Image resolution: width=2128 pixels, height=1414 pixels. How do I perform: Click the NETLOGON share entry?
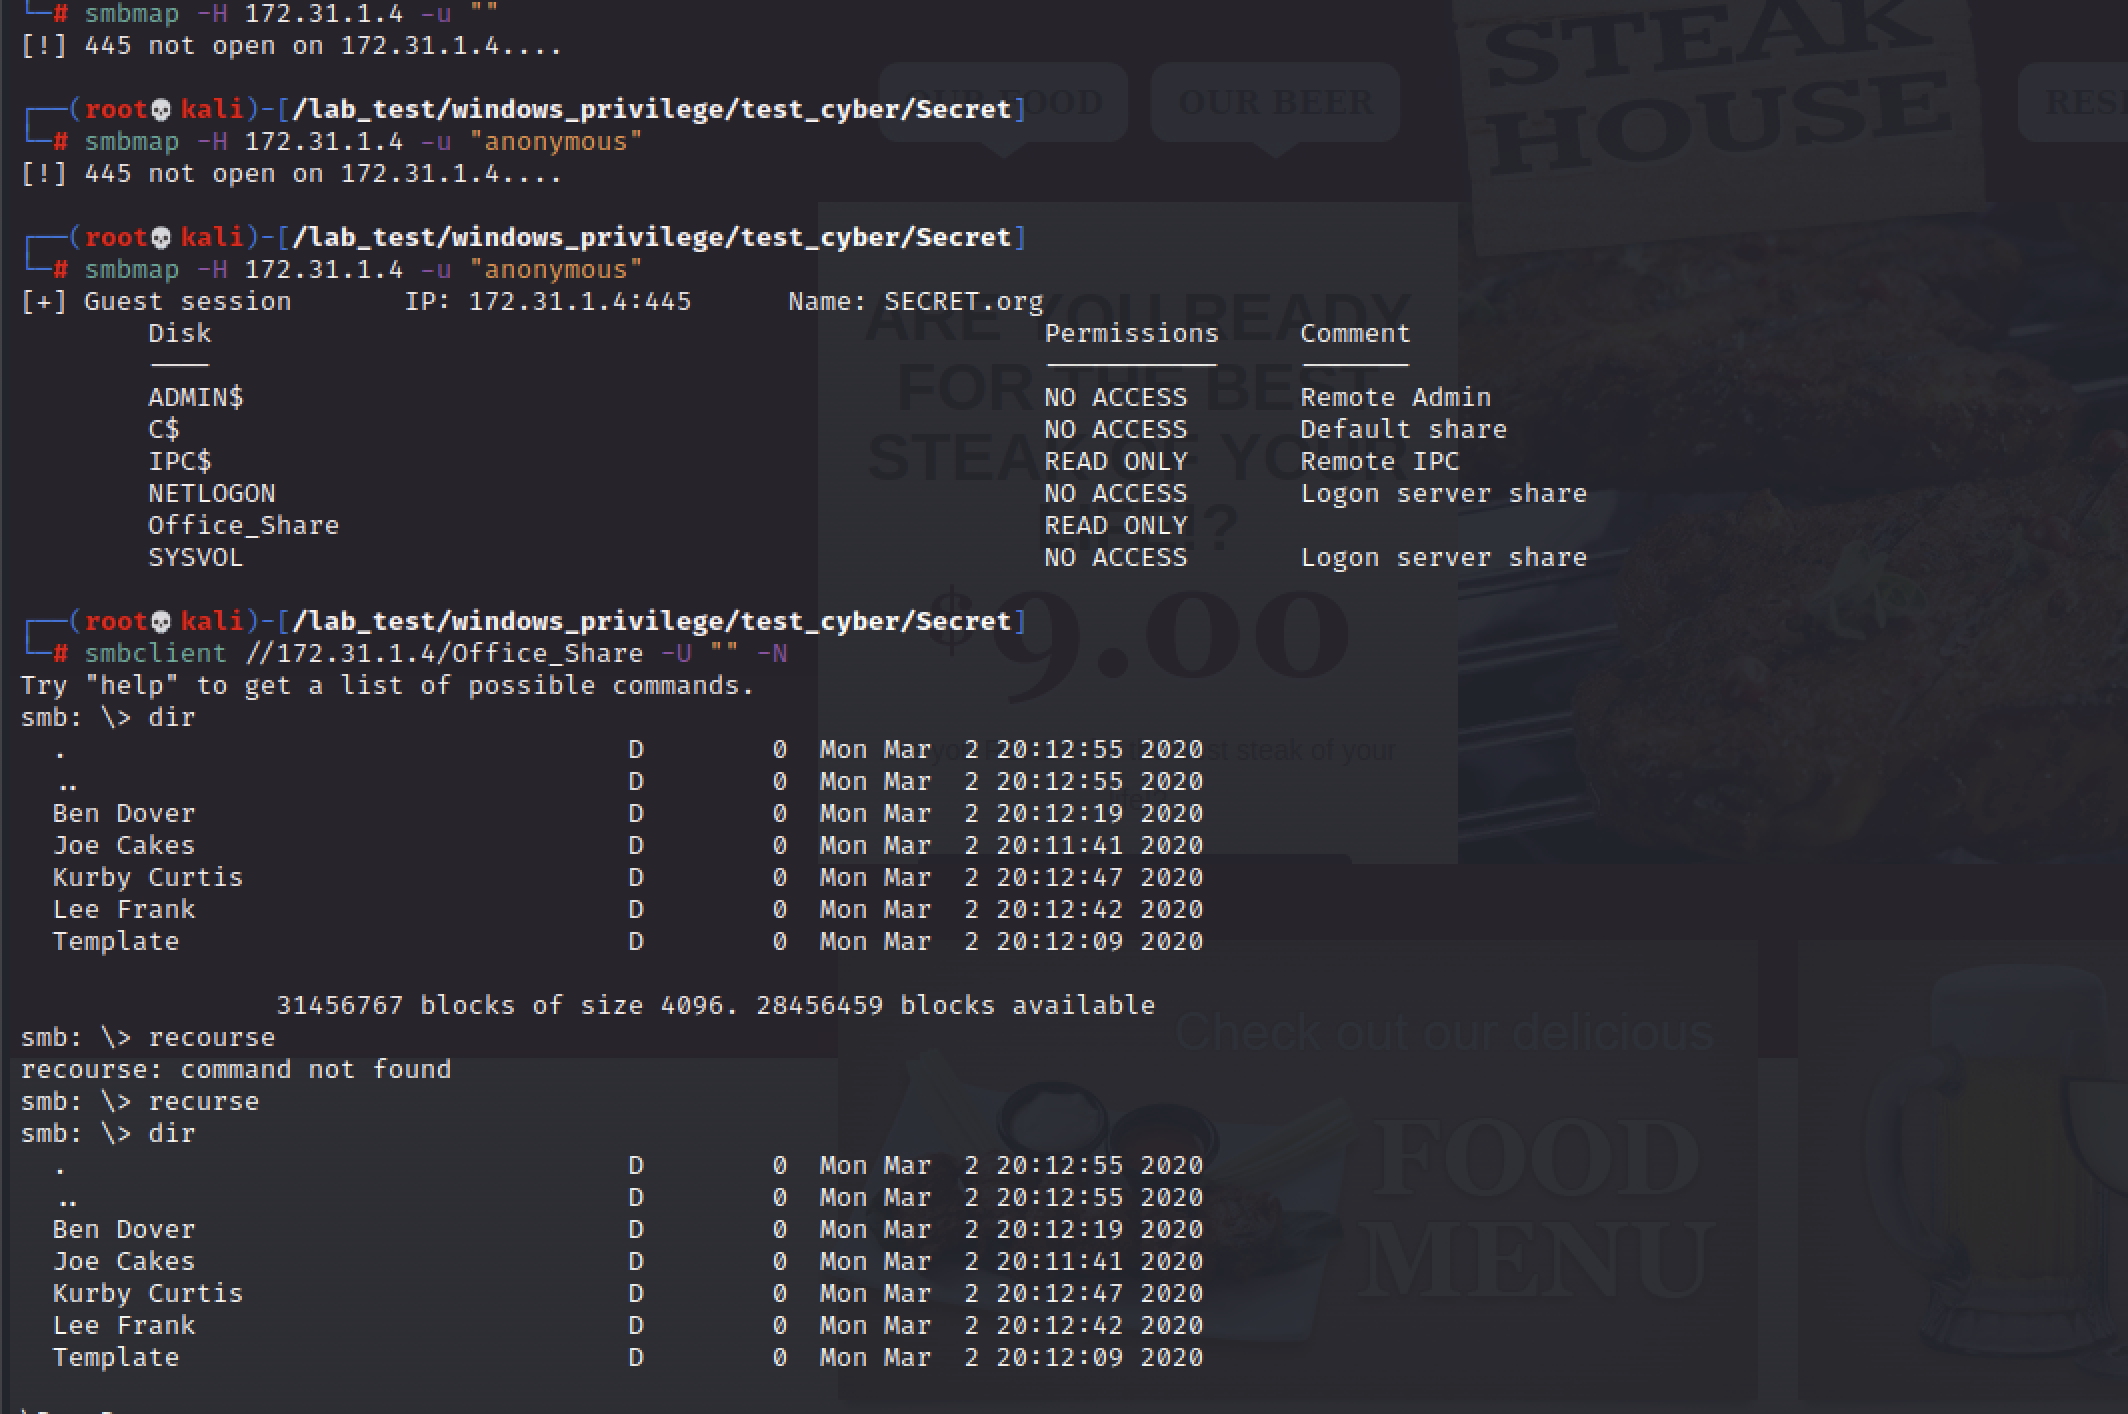click(211, 494)
